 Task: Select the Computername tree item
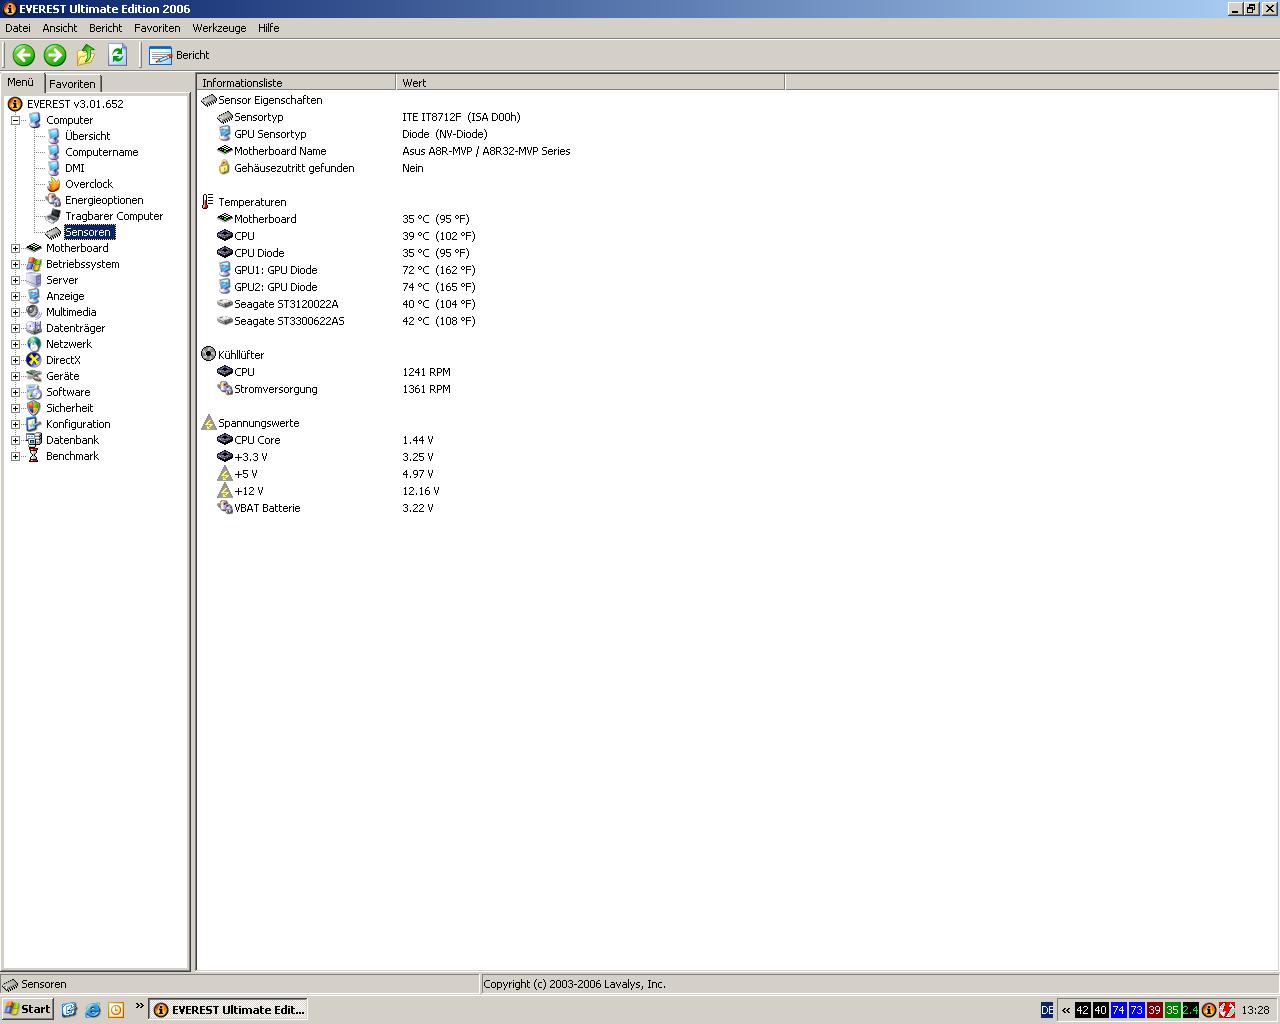101,152
